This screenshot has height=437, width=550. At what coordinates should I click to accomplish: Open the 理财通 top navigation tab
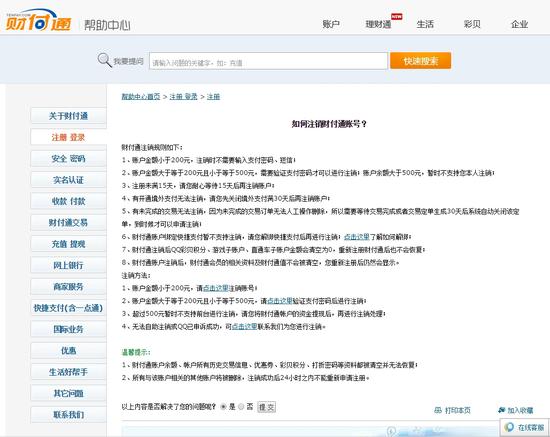378,24
